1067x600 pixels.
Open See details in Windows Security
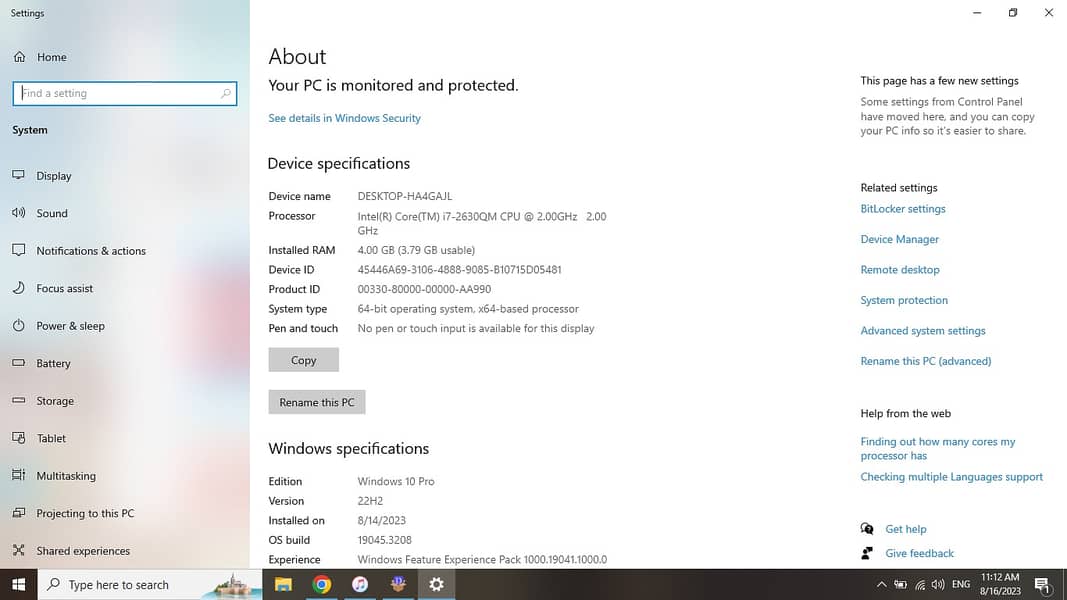[x=344, y=118]
